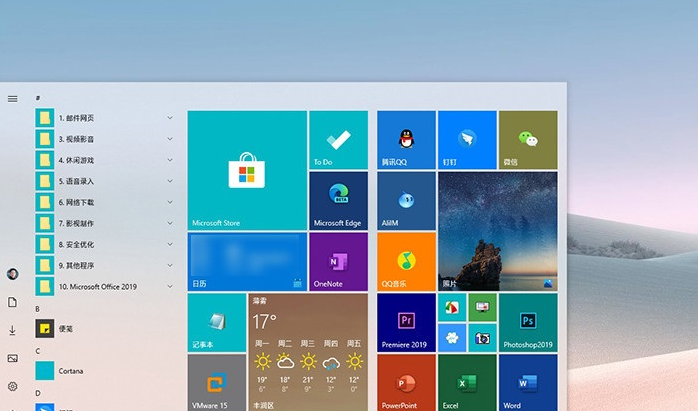The width and height of the screenshot is (698, 411).
Task: Open the small camera snapshot tile
Action: (482, 338)
